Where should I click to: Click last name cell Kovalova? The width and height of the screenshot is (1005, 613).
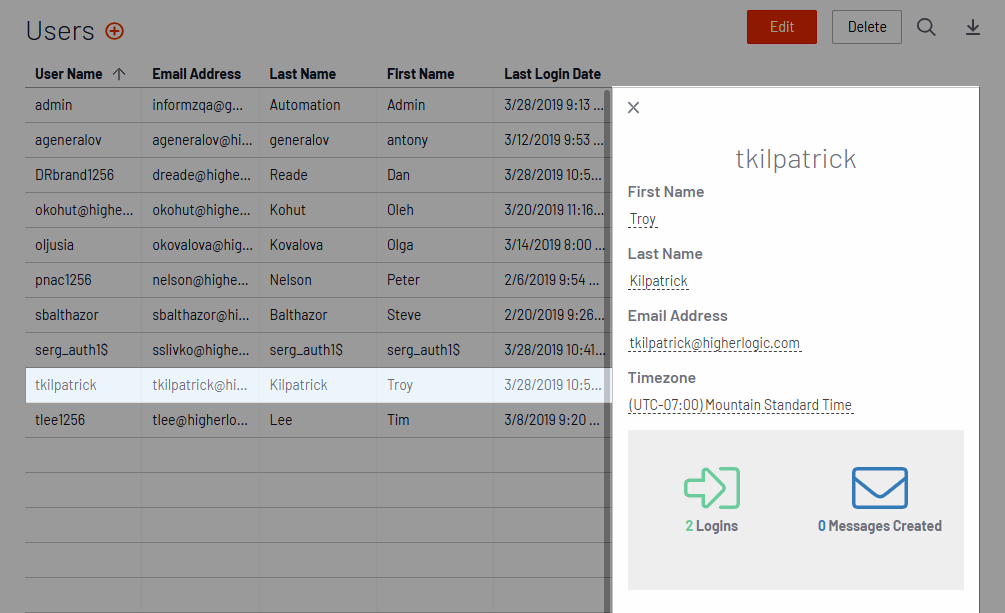[318, 245]
